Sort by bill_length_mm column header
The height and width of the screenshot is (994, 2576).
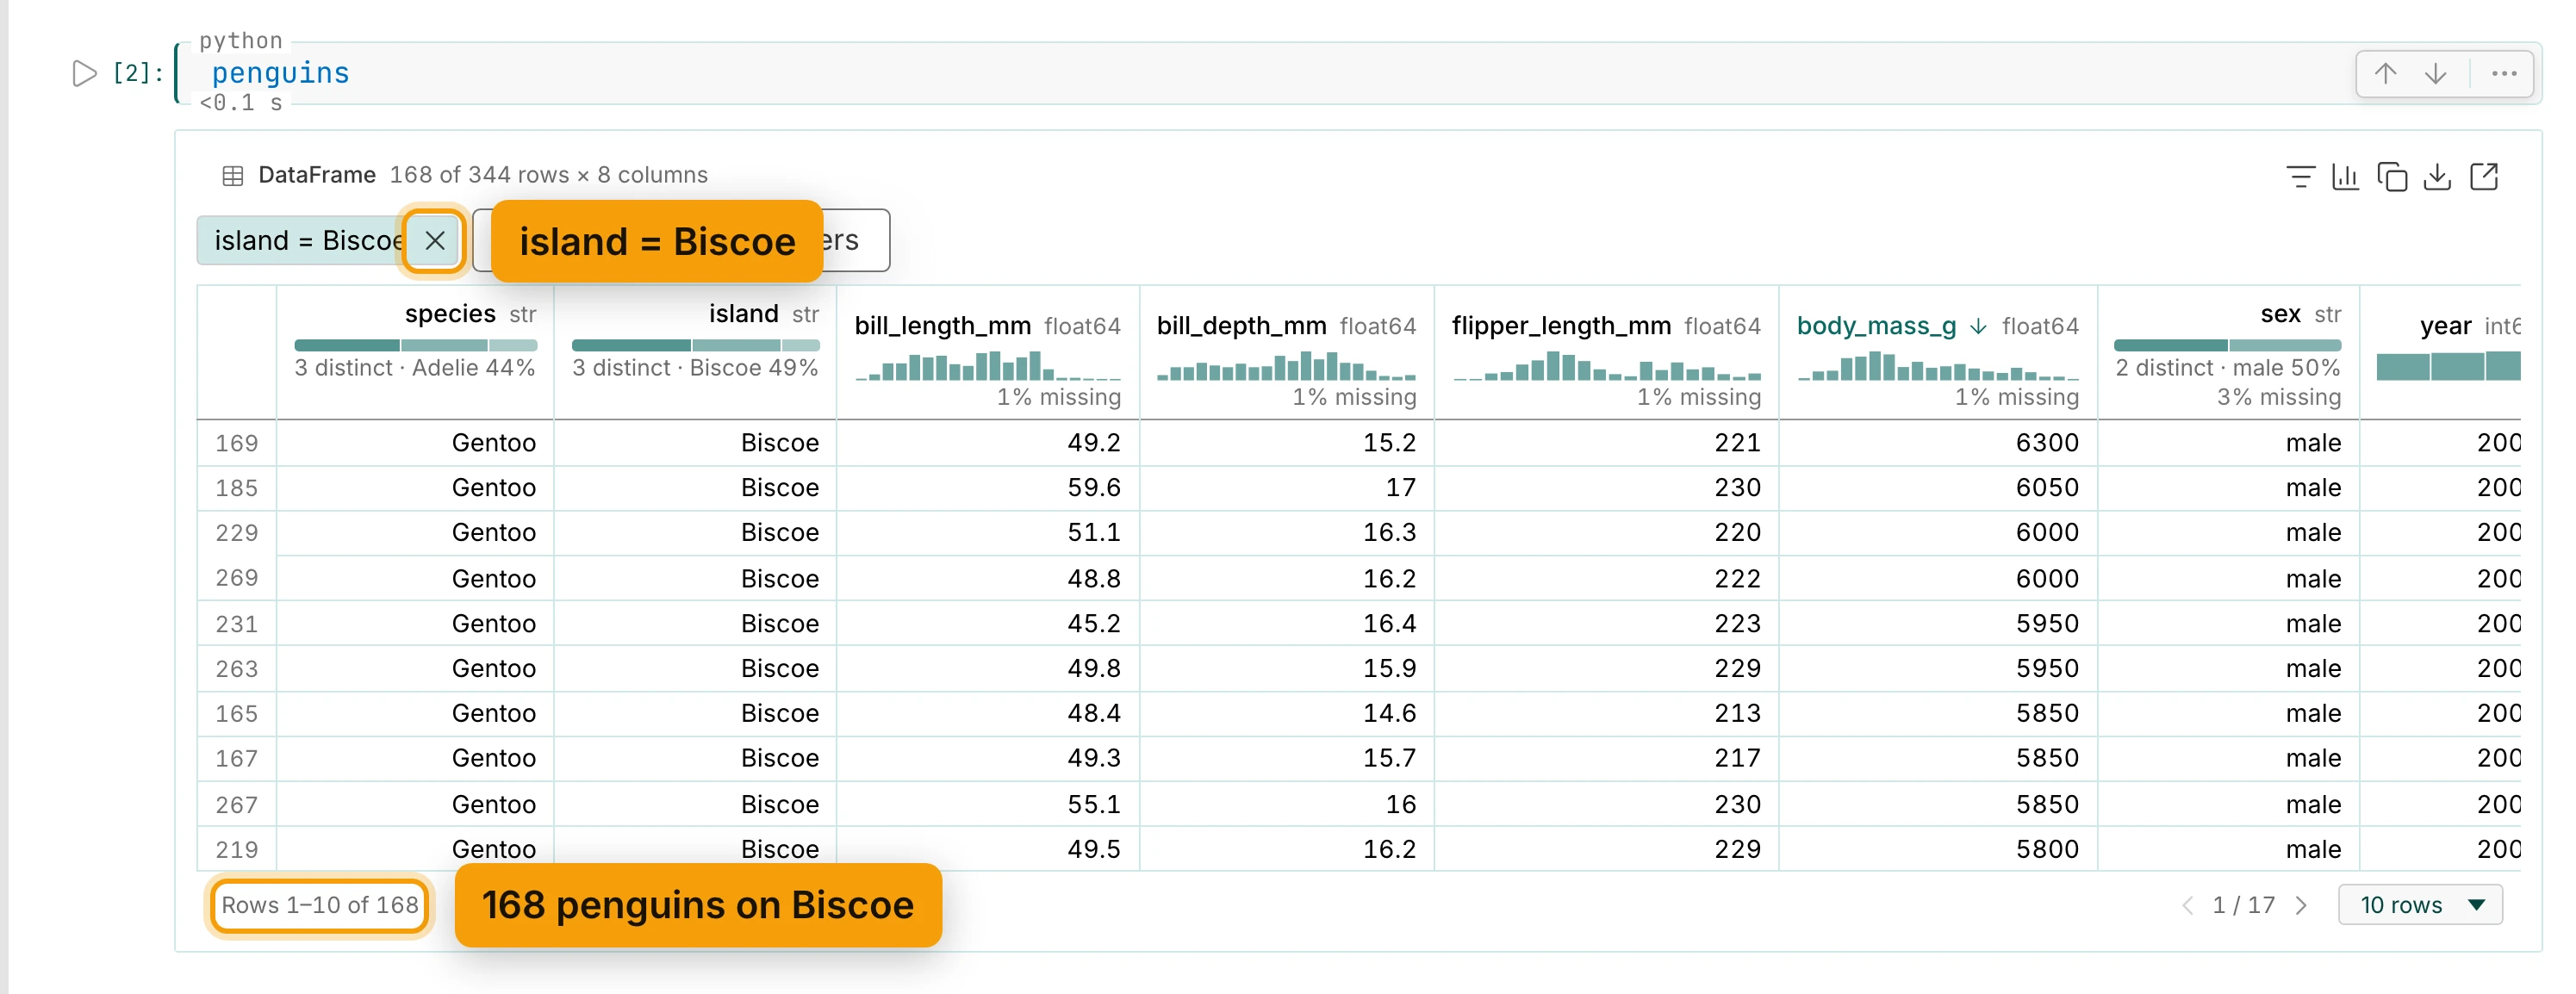[942, 326]
